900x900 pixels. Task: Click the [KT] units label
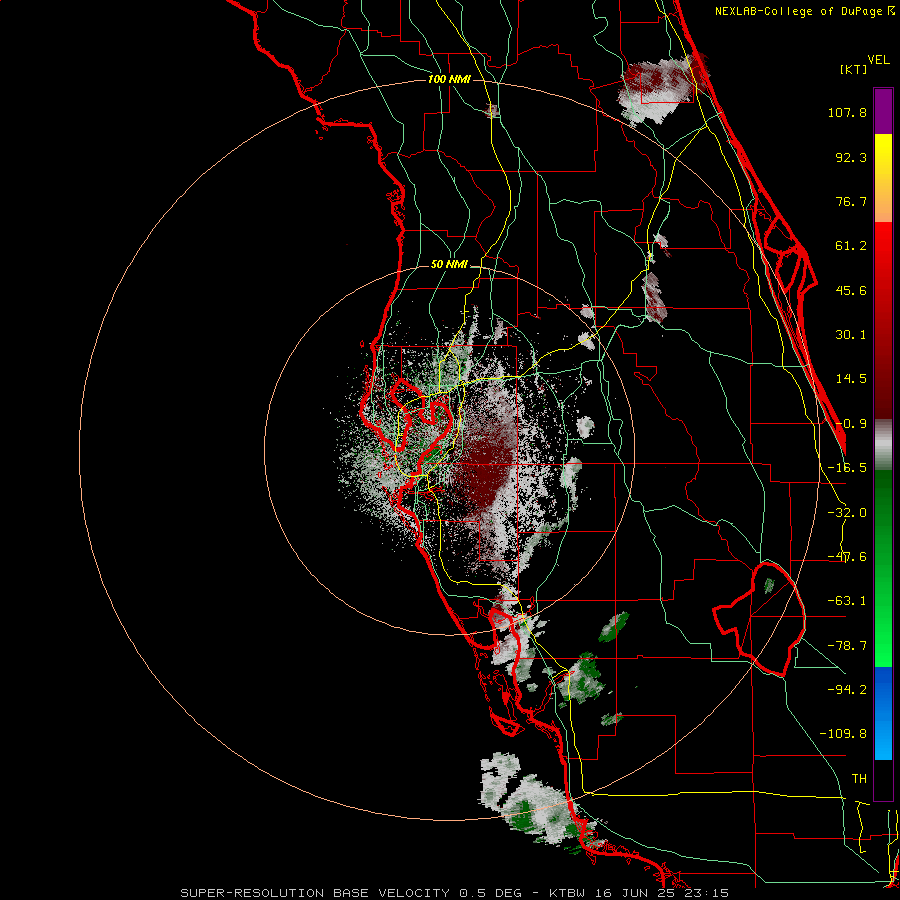(x=854, y=69)
